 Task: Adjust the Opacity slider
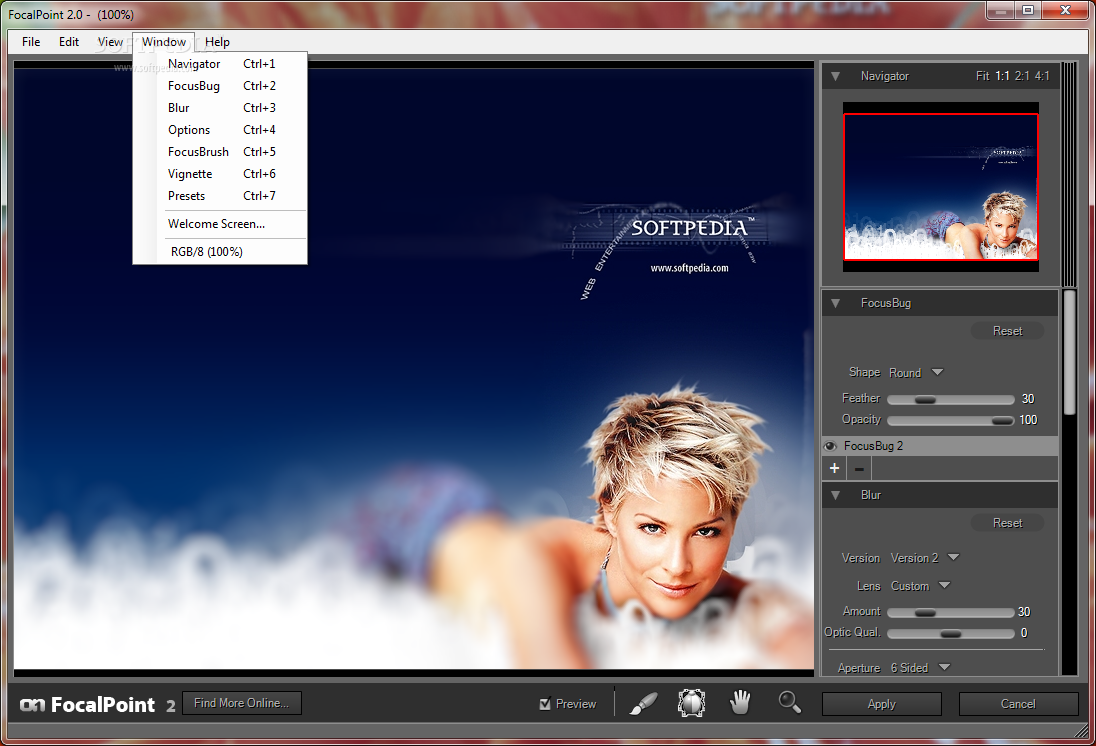[951, 420]
